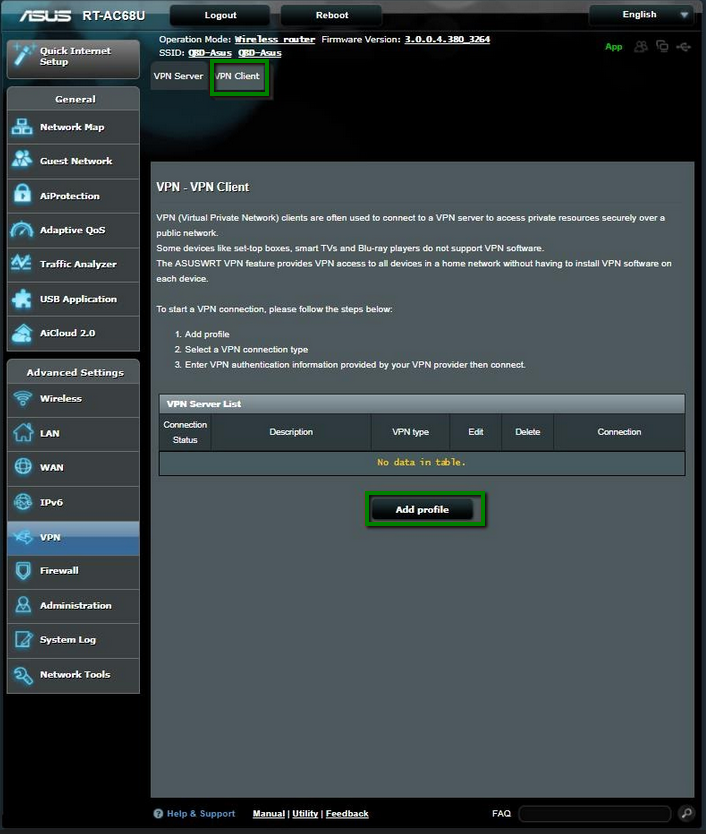Click the 'No data in table.' message

coord(421,462)
